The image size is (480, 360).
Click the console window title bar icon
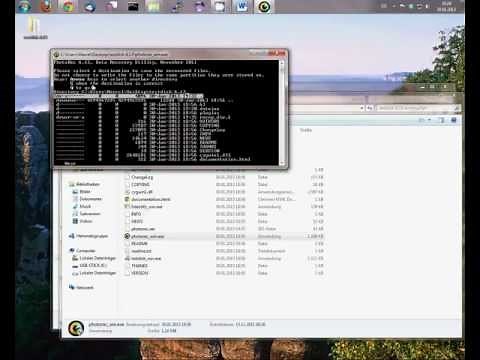(56, 54)
